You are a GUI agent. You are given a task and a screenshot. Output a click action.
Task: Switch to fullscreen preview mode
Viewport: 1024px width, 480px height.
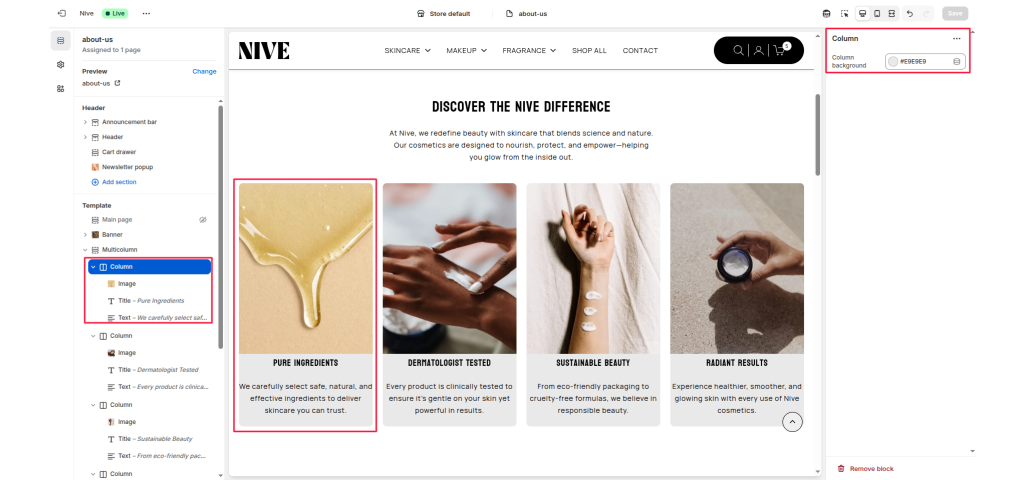[x=891, y=13]
